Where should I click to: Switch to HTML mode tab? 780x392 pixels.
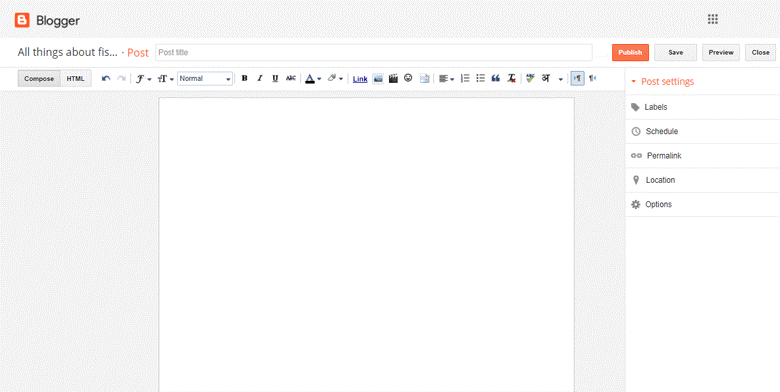(x=76, y=79)
